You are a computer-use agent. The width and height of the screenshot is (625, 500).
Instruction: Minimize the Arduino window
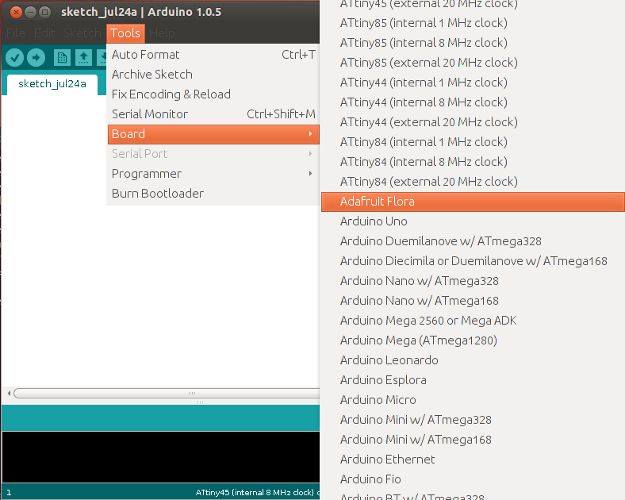pos(31,12)
